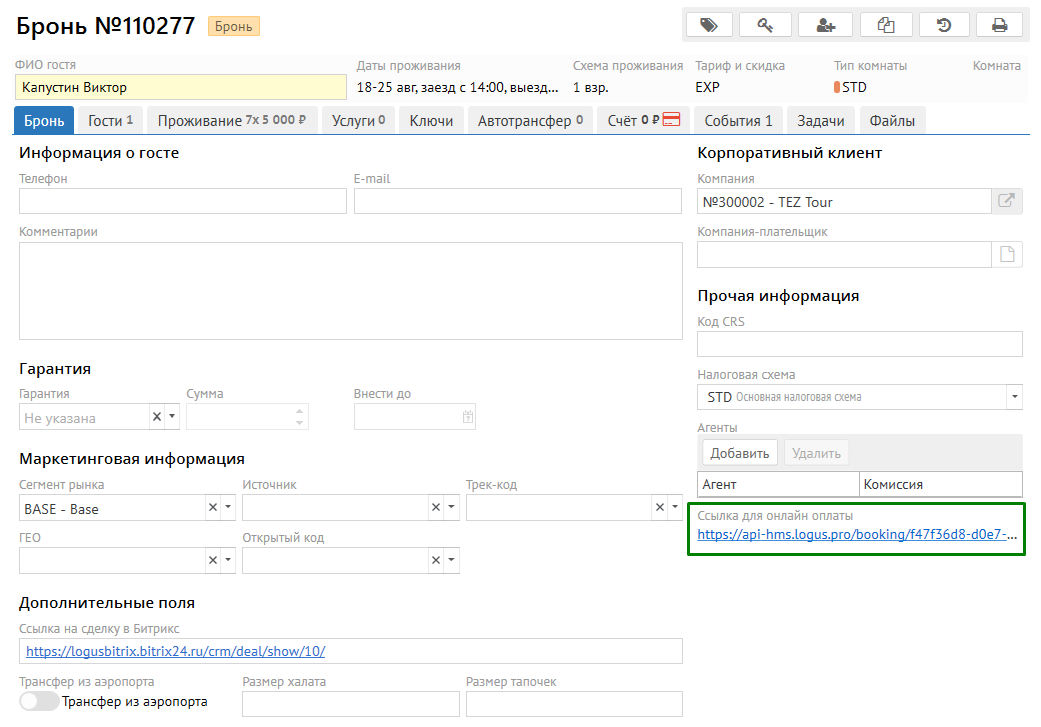
Task: Click the Добавить agent button
Action: point(740,453)
